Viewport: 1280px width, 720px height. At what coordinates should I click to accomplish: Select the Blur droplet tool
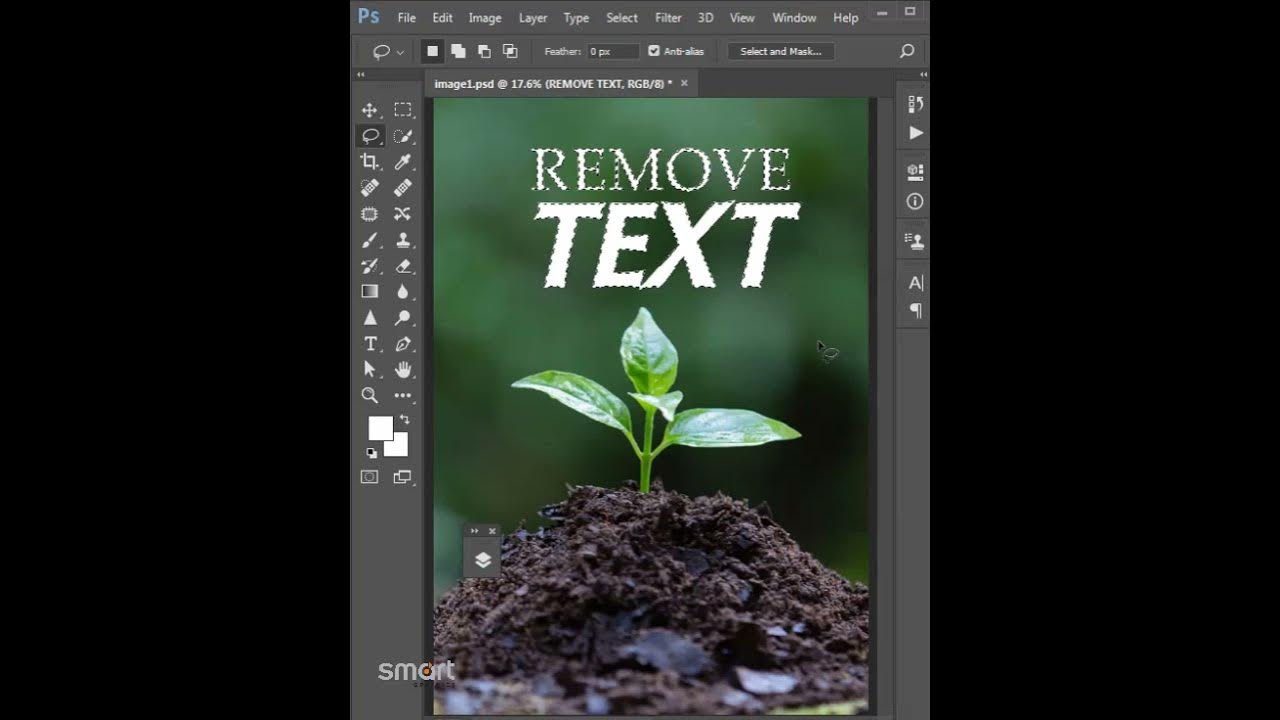click(403, 292)
